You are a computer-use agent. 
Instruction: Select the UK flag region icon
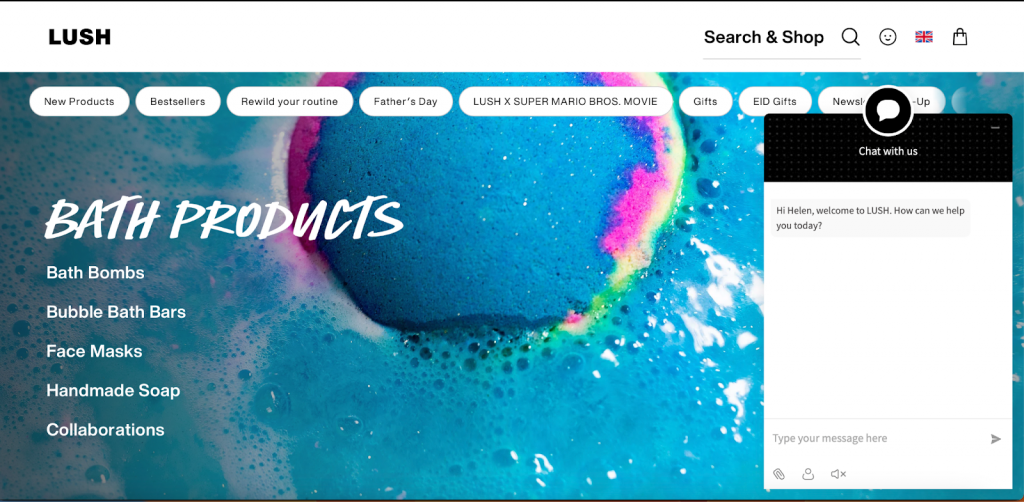[x=923, y=37]
